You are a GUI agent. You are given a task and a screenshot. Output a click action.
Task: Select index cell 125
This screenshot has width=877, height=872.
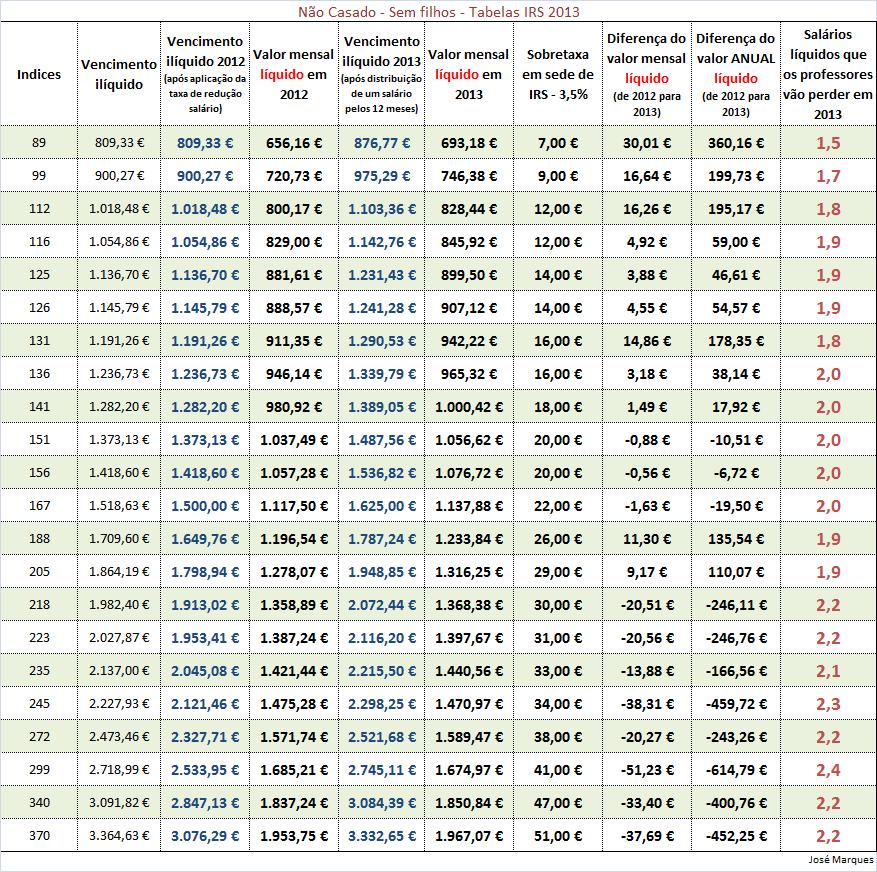click(39, 275)
